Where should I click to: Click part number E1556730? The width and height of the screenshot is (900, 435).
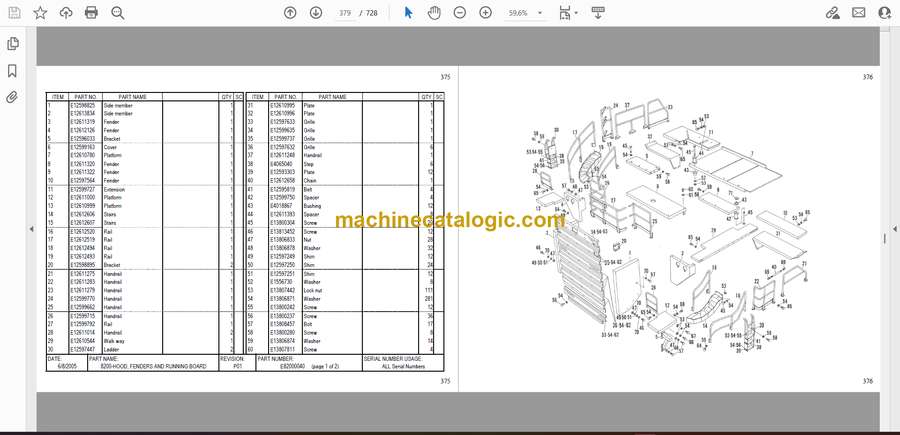(281, 282)
